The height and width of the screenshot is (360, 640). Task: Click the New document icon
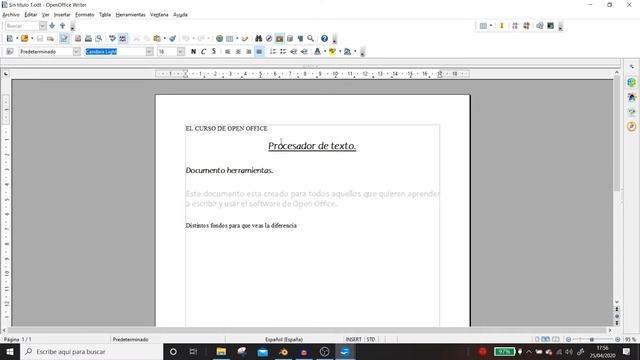(9, 38)
